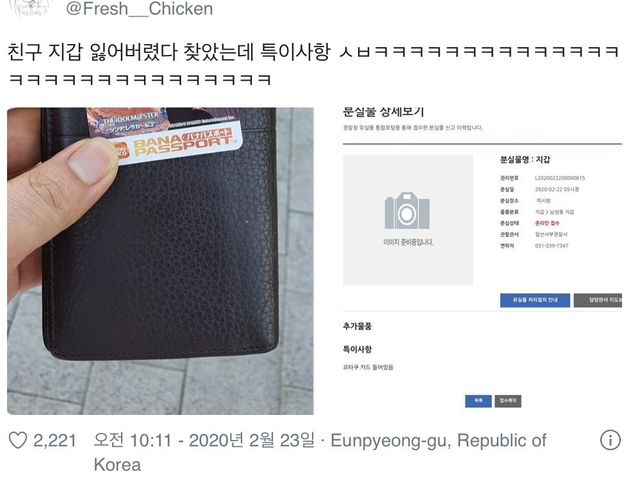Click the 이미지 준비중입니다 placeholder box
The width and height of the screenshot is (640, 484).
pos(408,220)
